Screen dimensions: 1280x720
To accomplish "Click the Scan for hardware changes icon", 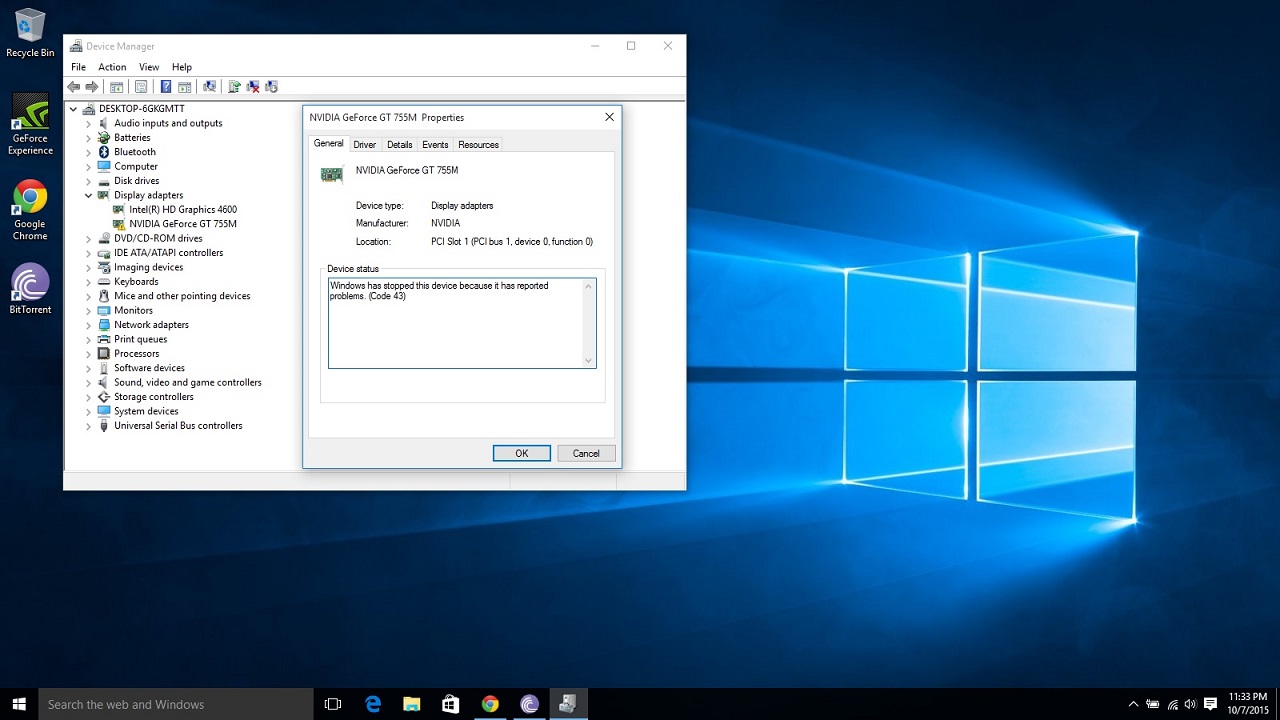I will click(209, 87).
